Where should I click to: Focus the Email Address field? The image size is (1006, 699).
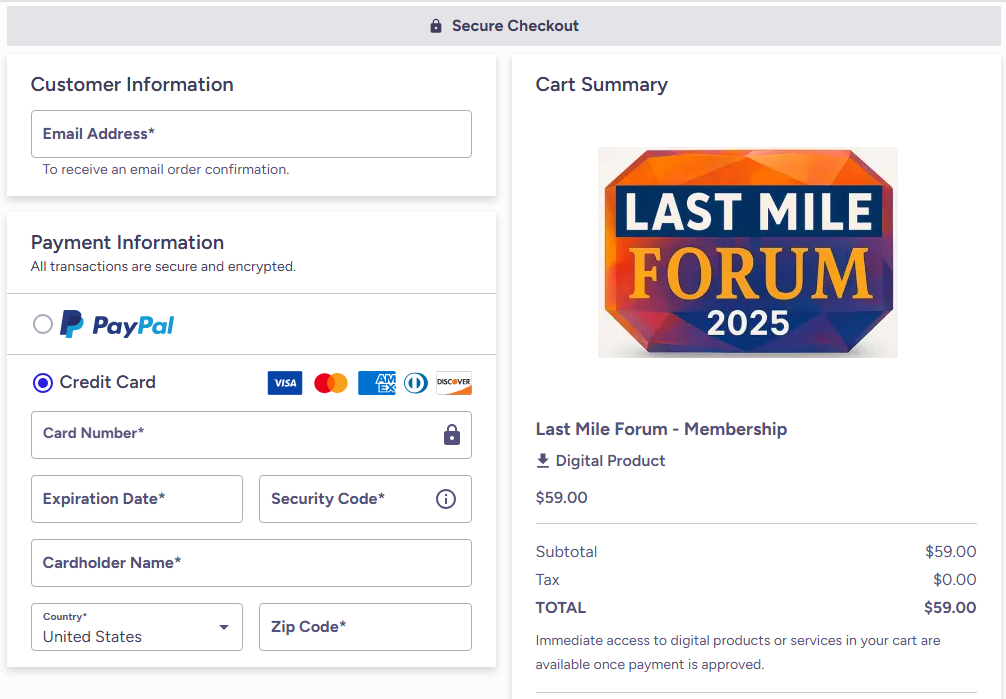(x=251, y=134)
